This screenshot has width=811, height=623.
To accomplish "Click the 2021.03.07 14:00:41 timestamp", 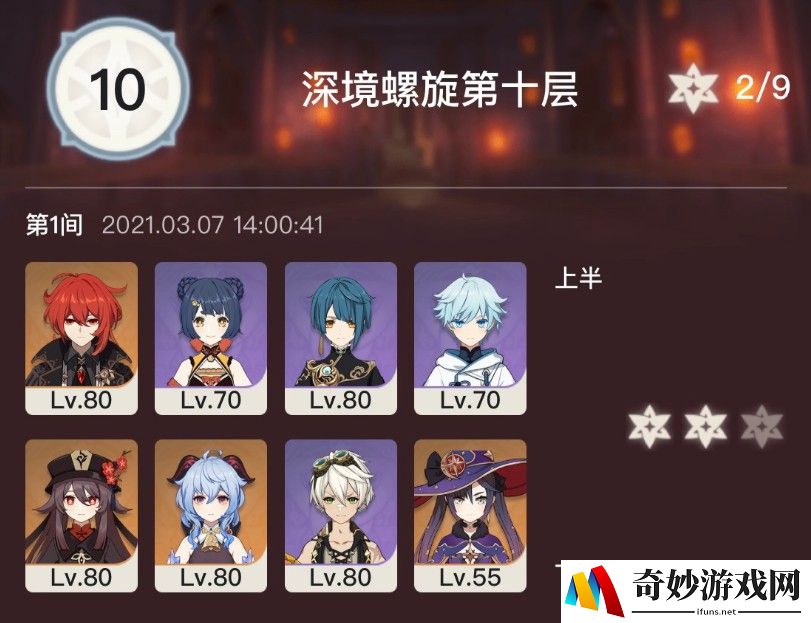I will click(213, 225).
